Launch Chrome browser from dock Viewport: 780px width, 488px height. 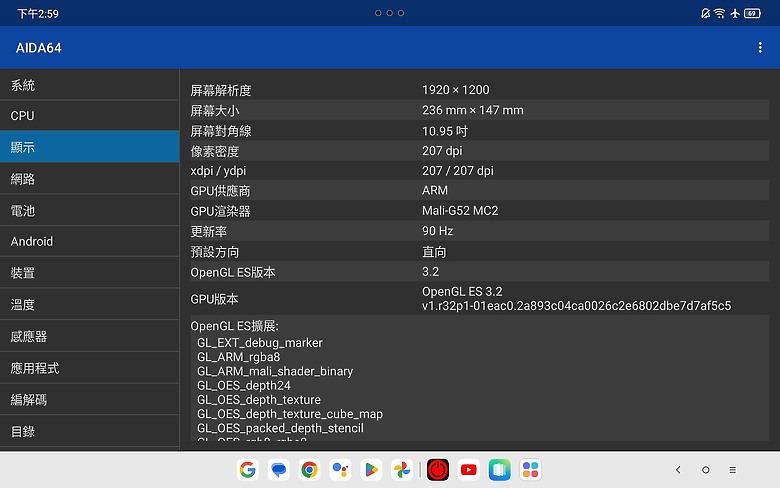click(x=309, y=470)
